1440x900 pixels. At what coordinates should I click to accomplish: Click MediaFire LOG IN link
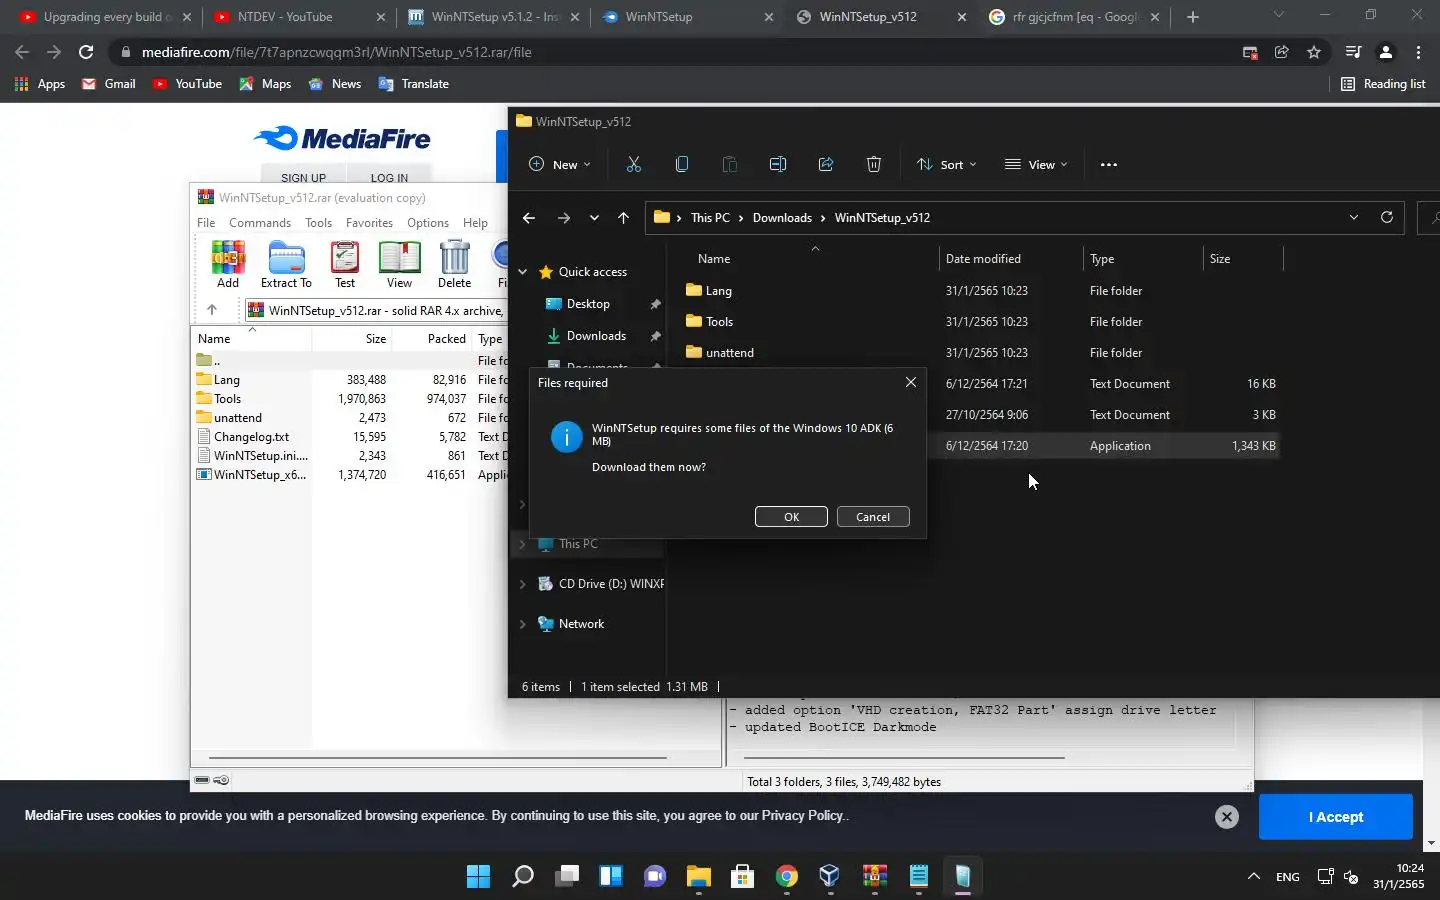coord(389,178)
